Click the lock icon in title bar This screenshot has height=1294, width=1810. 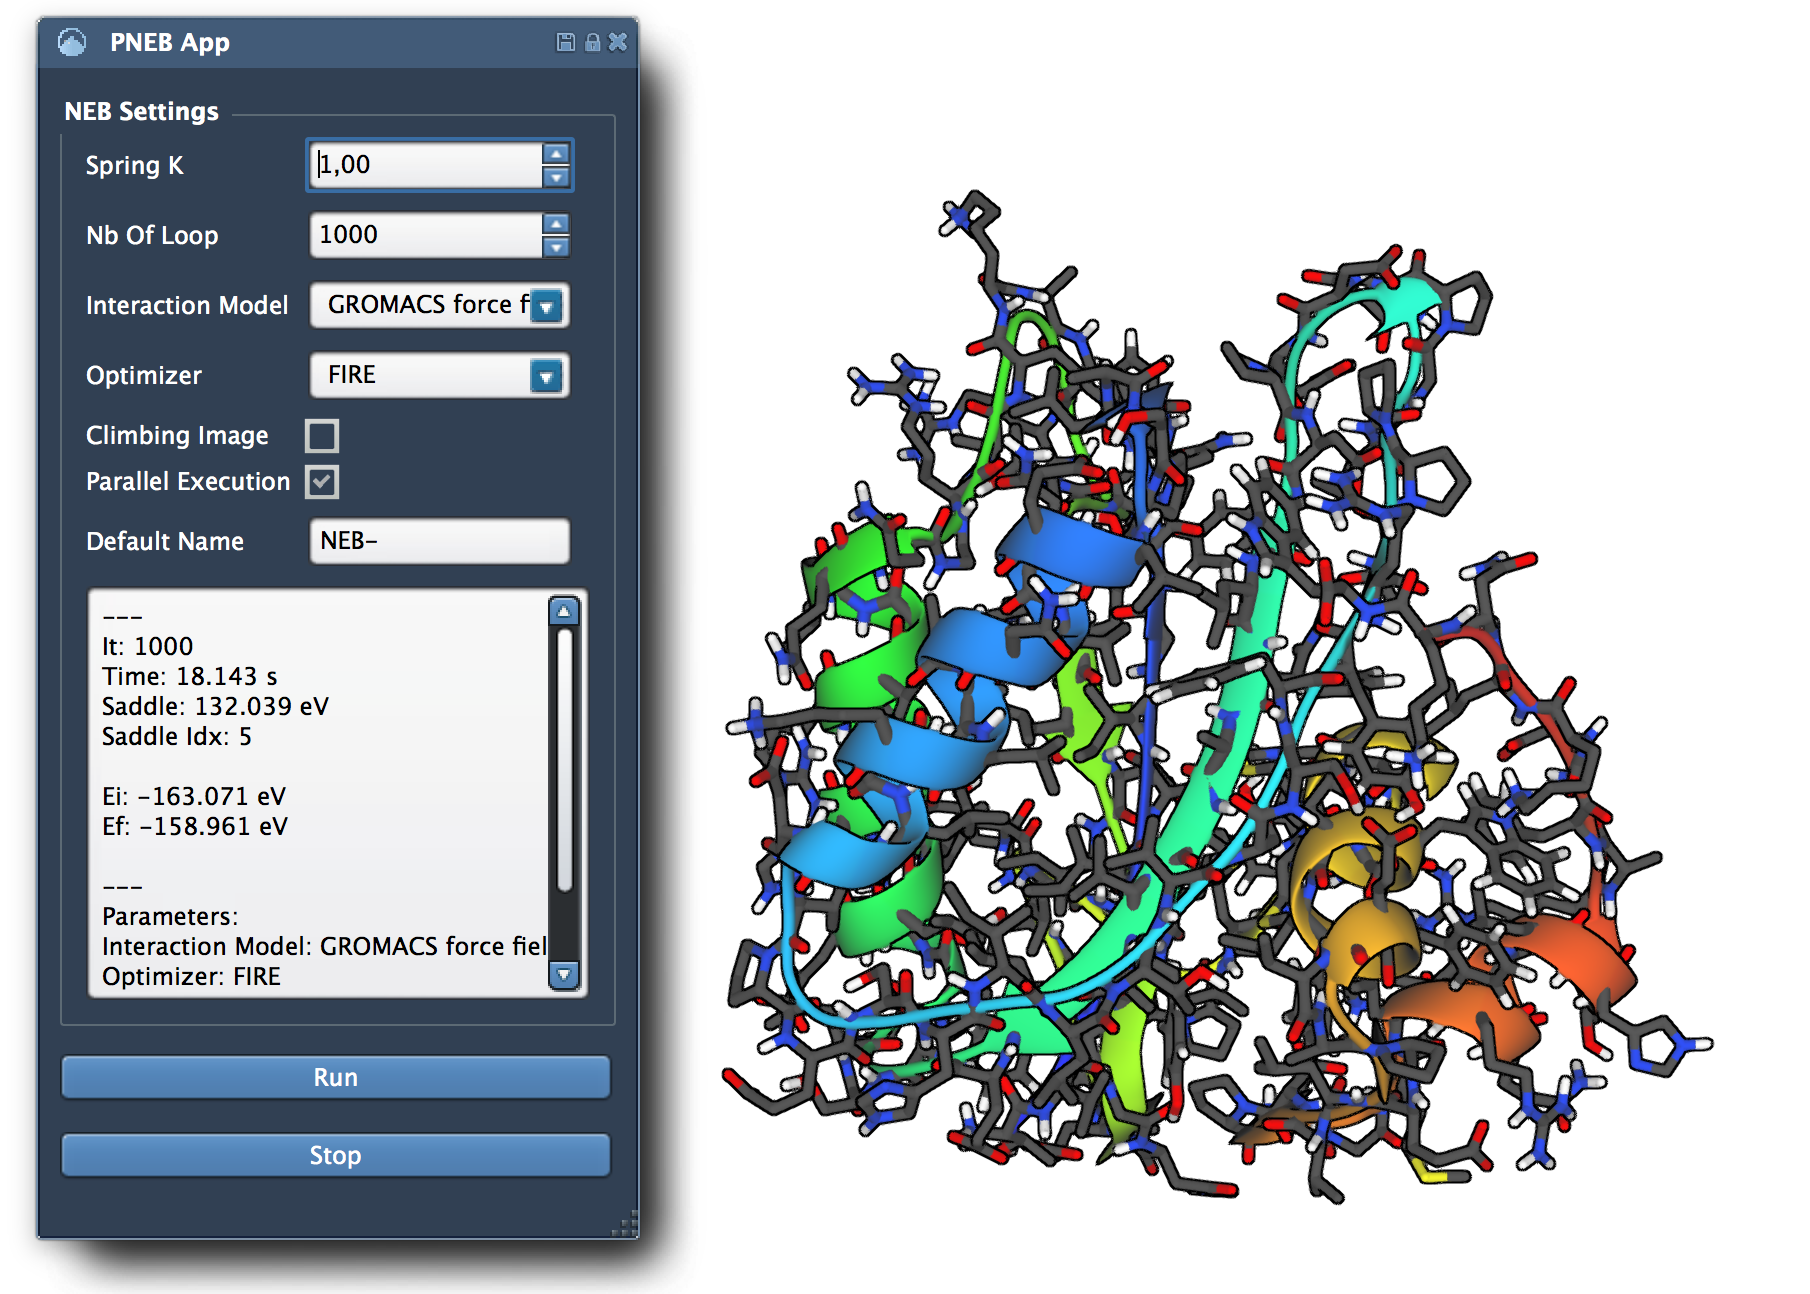click(x=592, y=42)
